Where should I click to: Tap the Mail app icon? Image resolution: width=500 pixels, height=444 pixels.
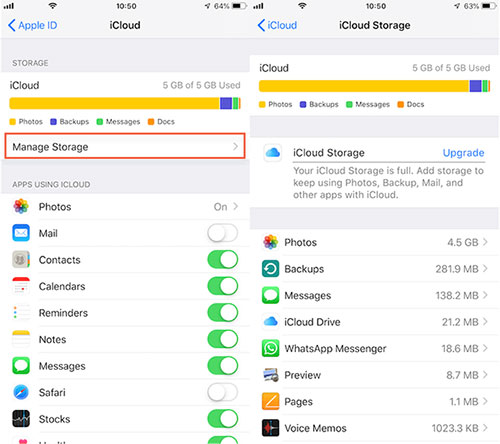21,233
